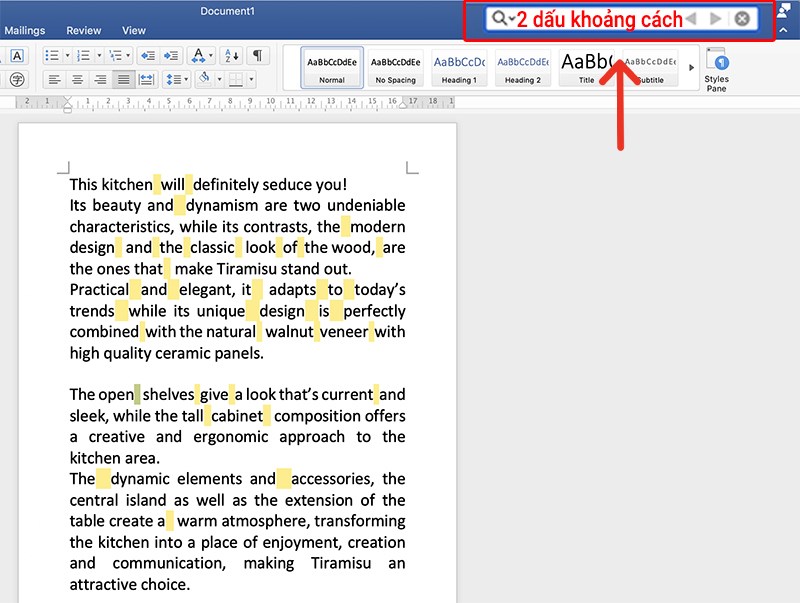The width and height of the screenshot is (800, 603).
Task: Click the increase indent icon
Action: pyautogui.click(x=171, y=56)
